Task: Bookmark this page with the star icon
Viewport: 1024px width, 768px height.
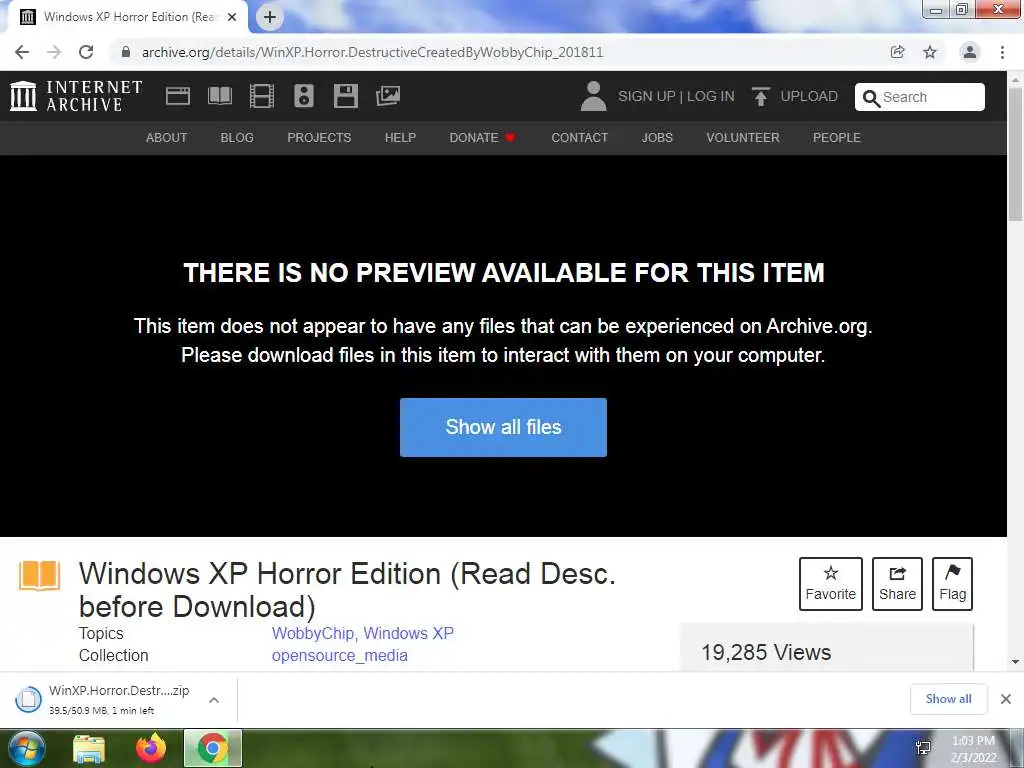Action: coord(930,52)
